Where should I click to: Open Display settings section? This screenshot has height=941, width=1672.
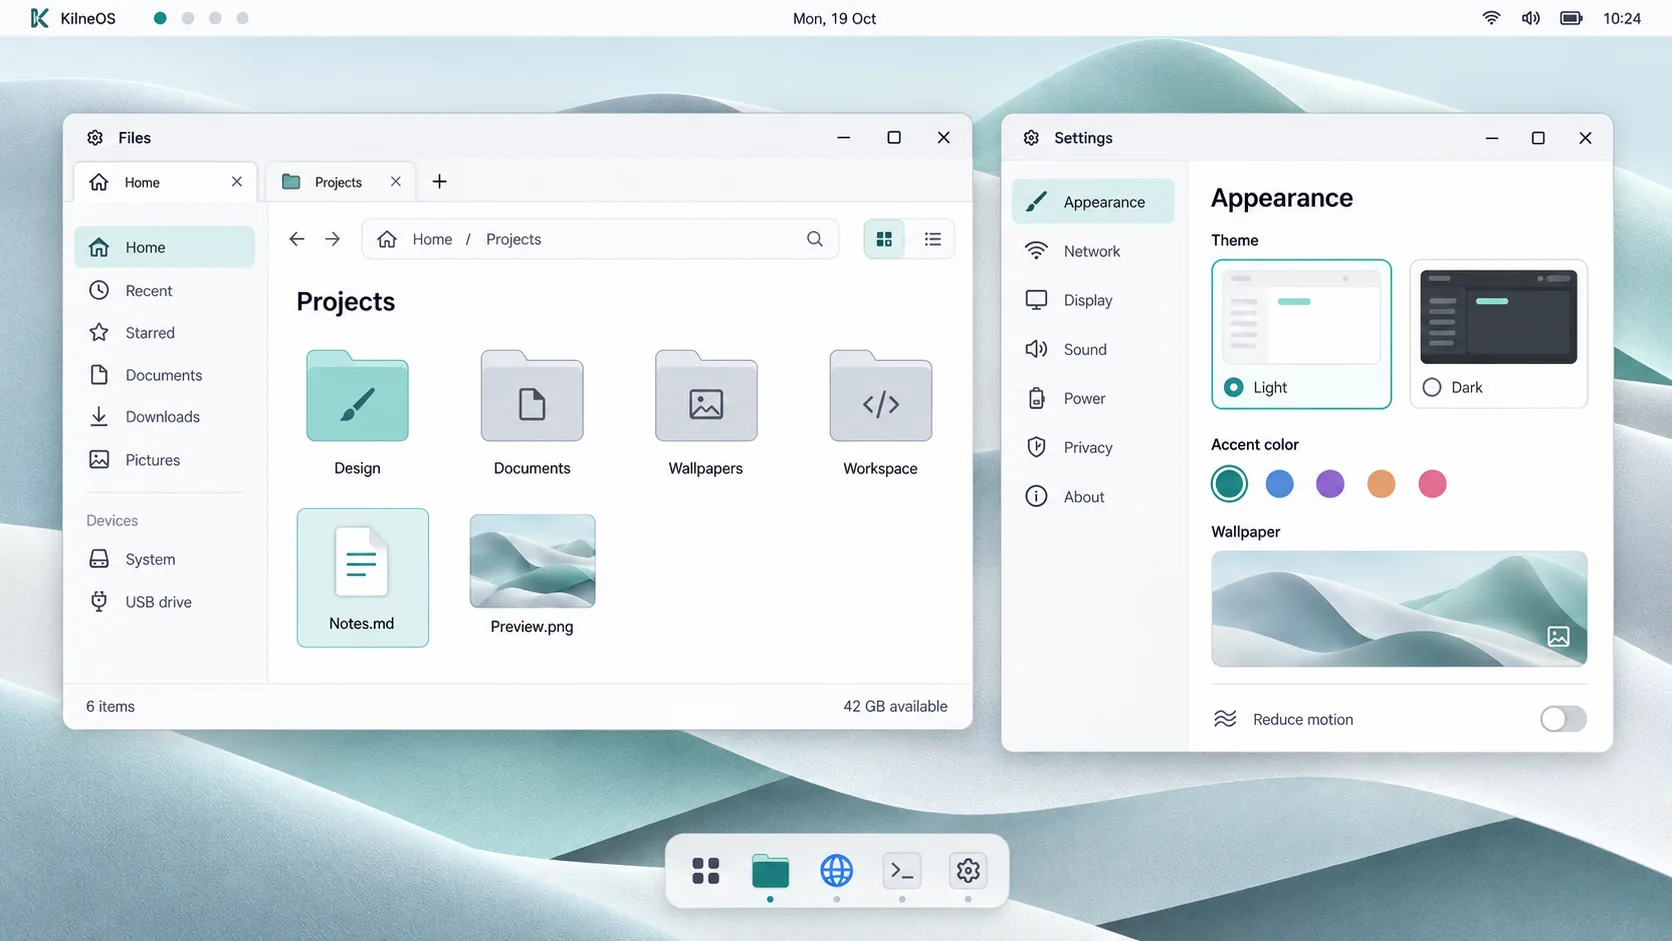[1093, 300]
